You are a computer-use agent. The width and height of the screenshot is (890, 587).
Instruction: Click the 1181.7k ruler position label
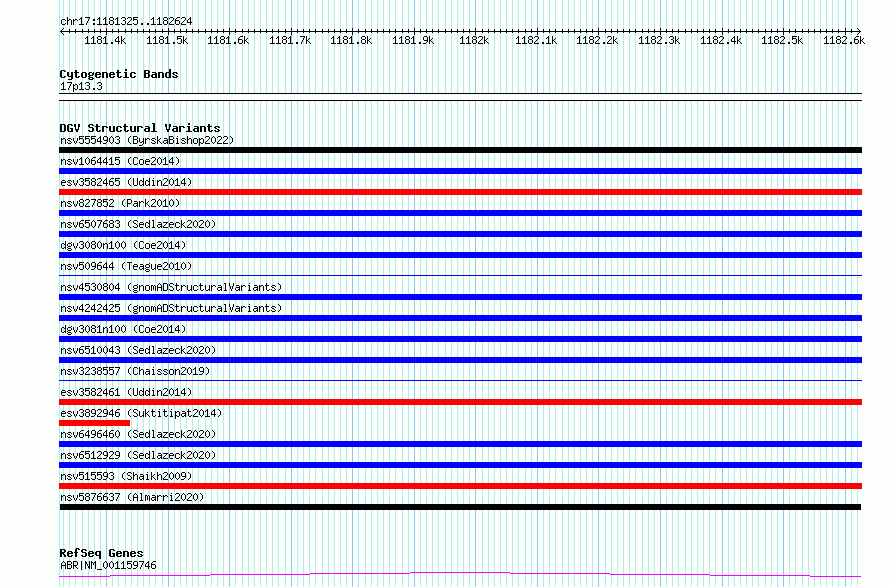coord(290,40)
